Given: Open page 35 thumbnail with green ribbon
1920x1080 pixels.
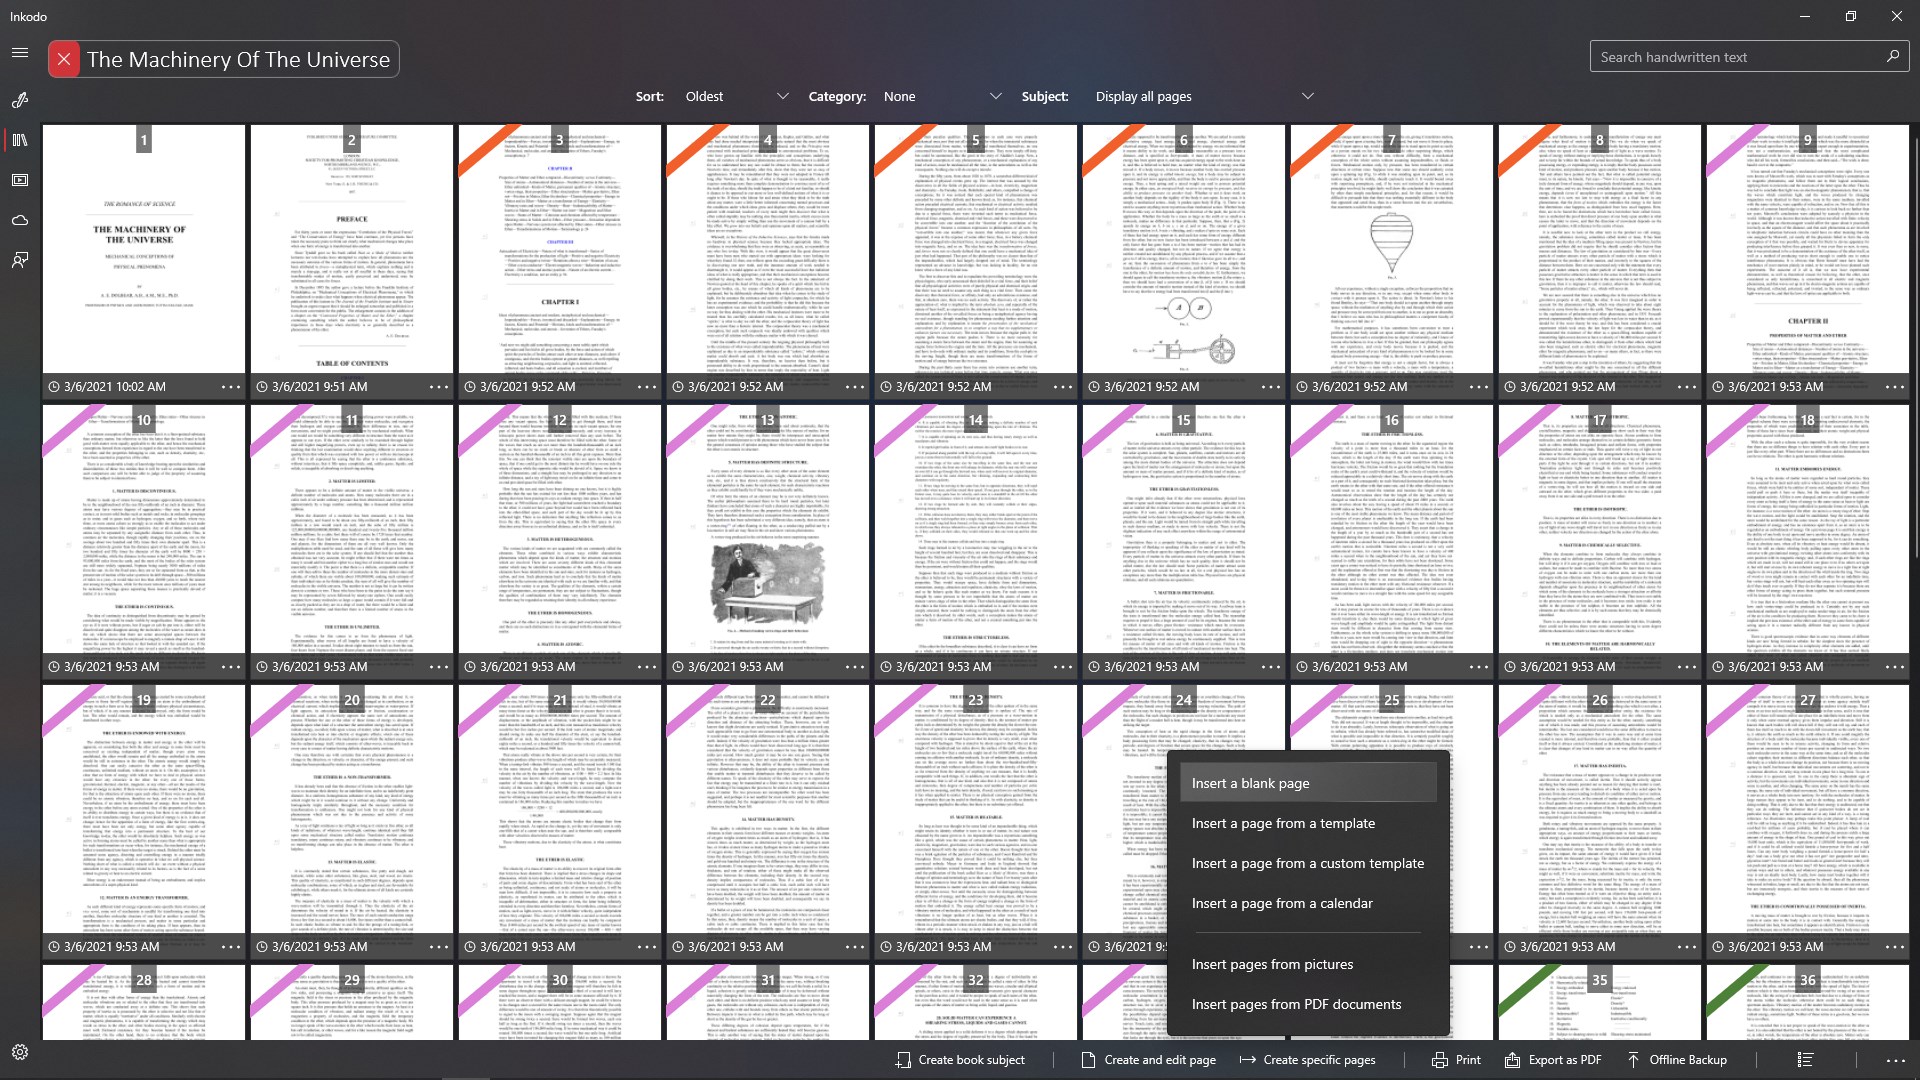Looking at the screenshot, I should click(x=1600, y=1002).
